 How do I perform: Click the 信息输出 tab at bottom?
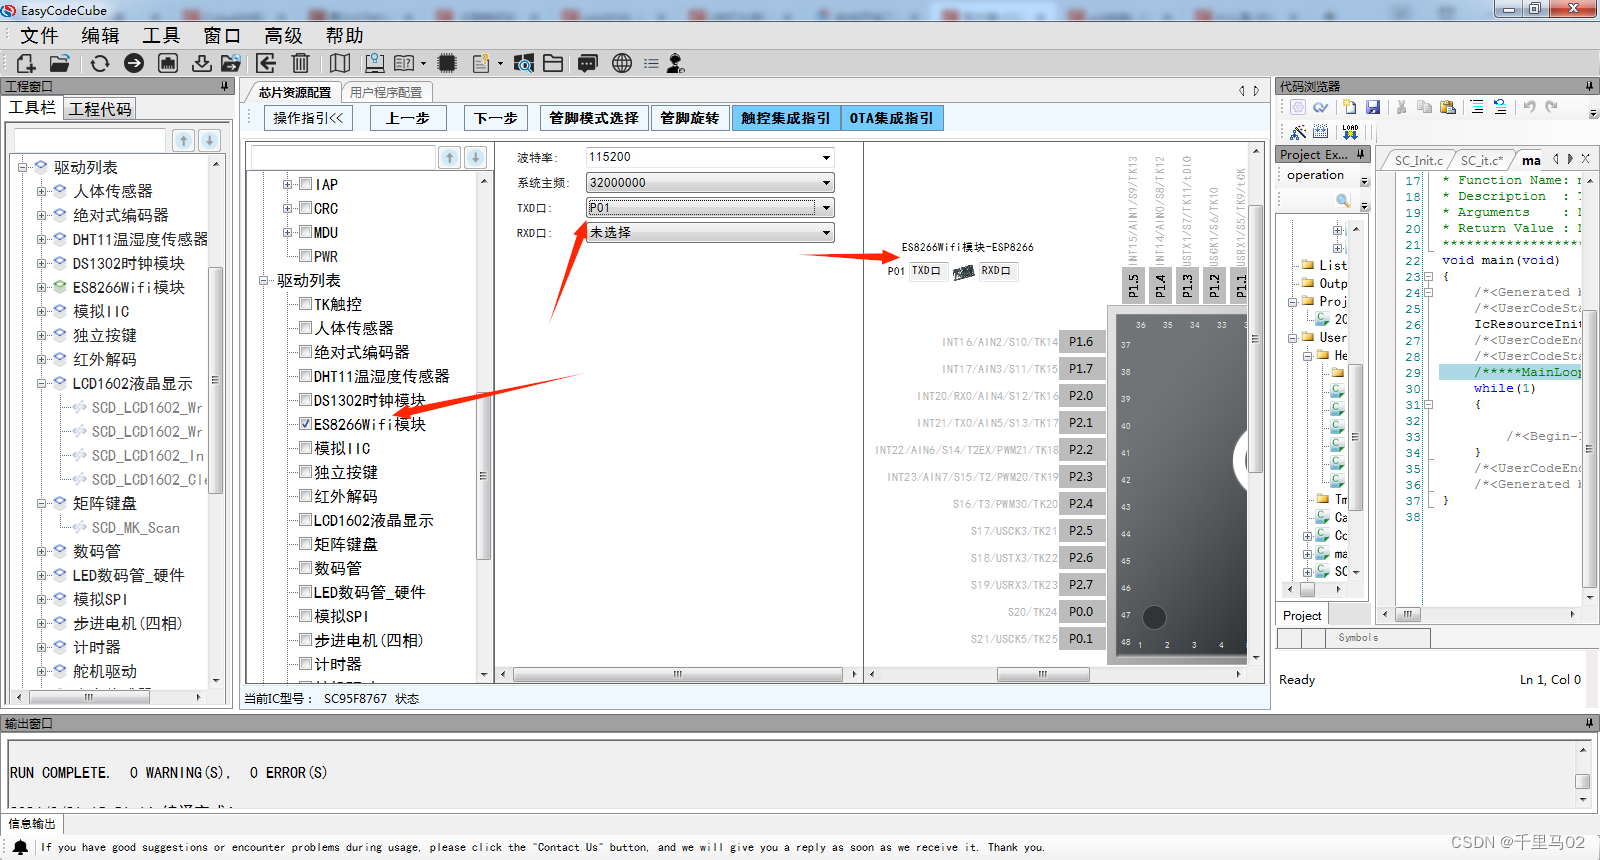32,824
